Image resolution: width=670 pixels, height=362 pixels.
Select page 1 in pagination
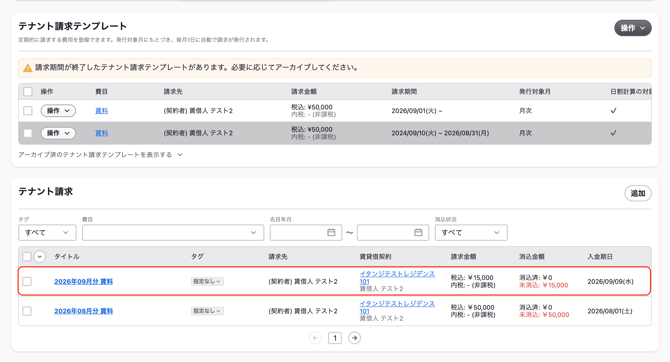[x=335, y=338]
